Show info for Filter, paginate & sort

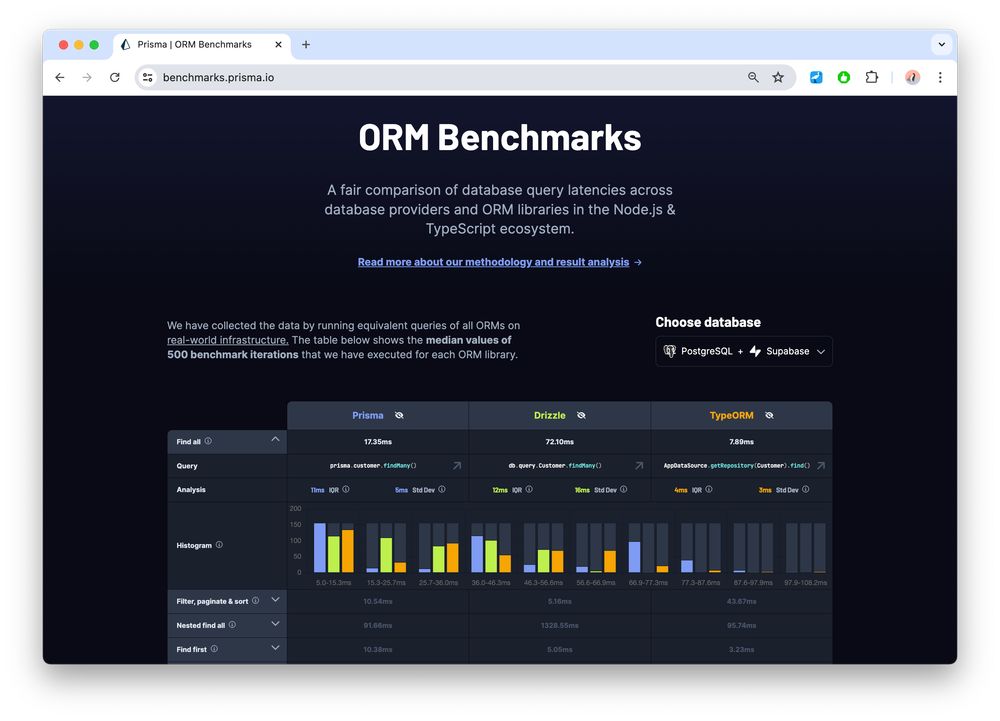(255, 601)
